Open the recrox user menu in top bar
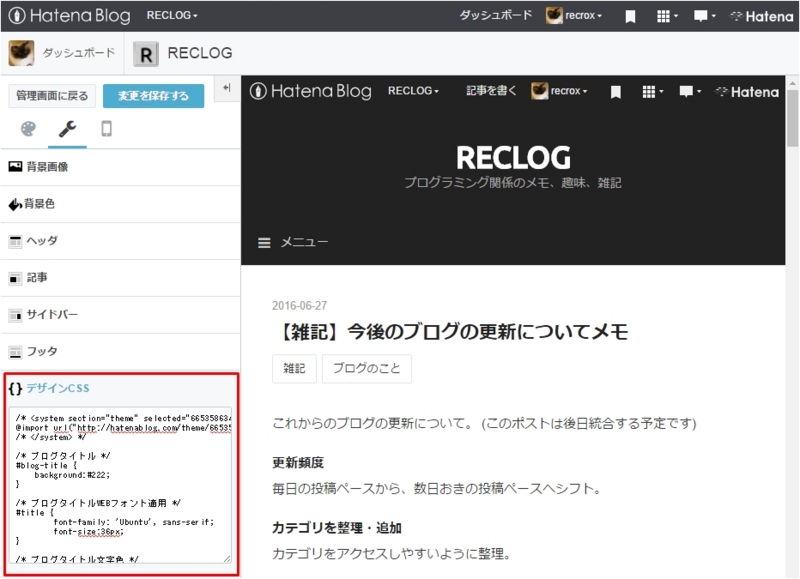The width and height of the screenshot is (800, 579). click(x=574, y=16)
